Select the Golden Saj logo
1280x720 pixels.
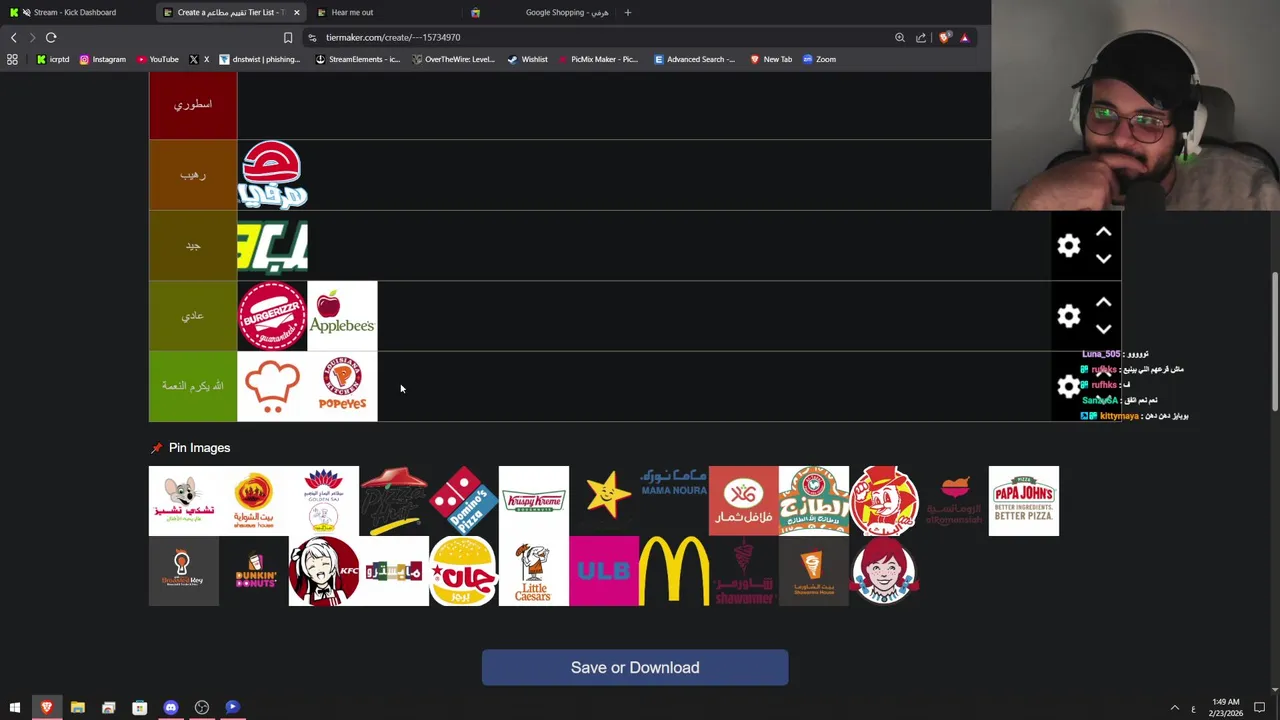pos(324,501)
